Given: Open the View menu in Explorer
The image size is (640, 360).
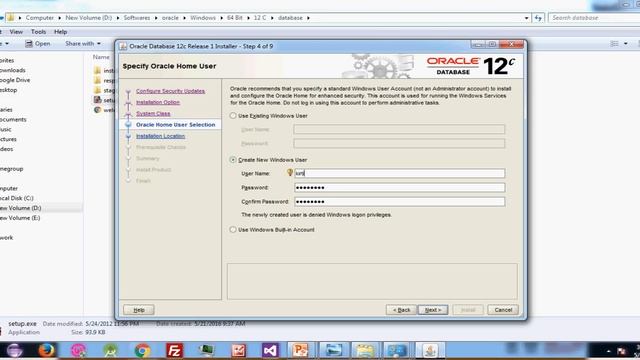Looking at the screenshot, I should point(16,32).
